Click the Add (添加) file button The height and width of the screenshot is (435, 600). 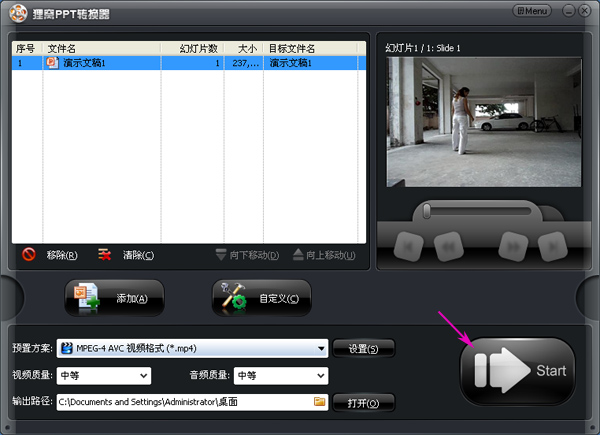click(114, 298)
